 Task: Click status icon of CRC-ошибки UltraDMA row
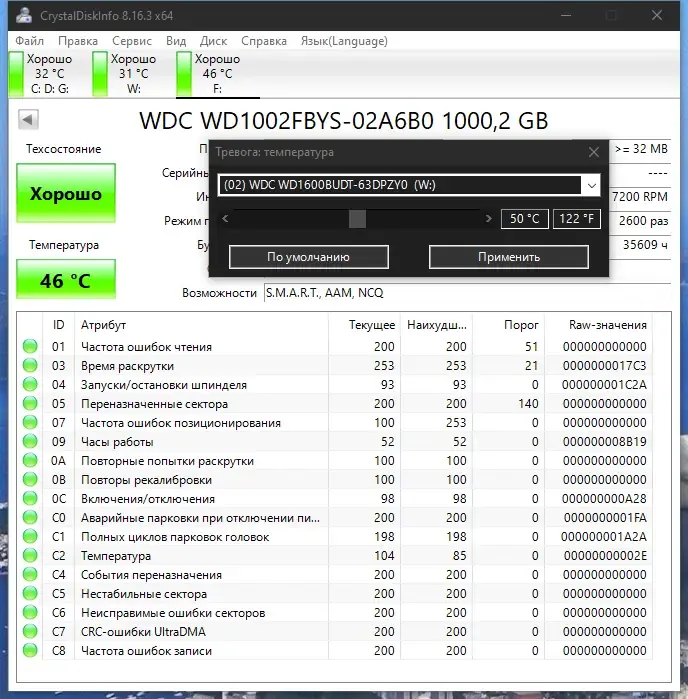coord(30,631)
